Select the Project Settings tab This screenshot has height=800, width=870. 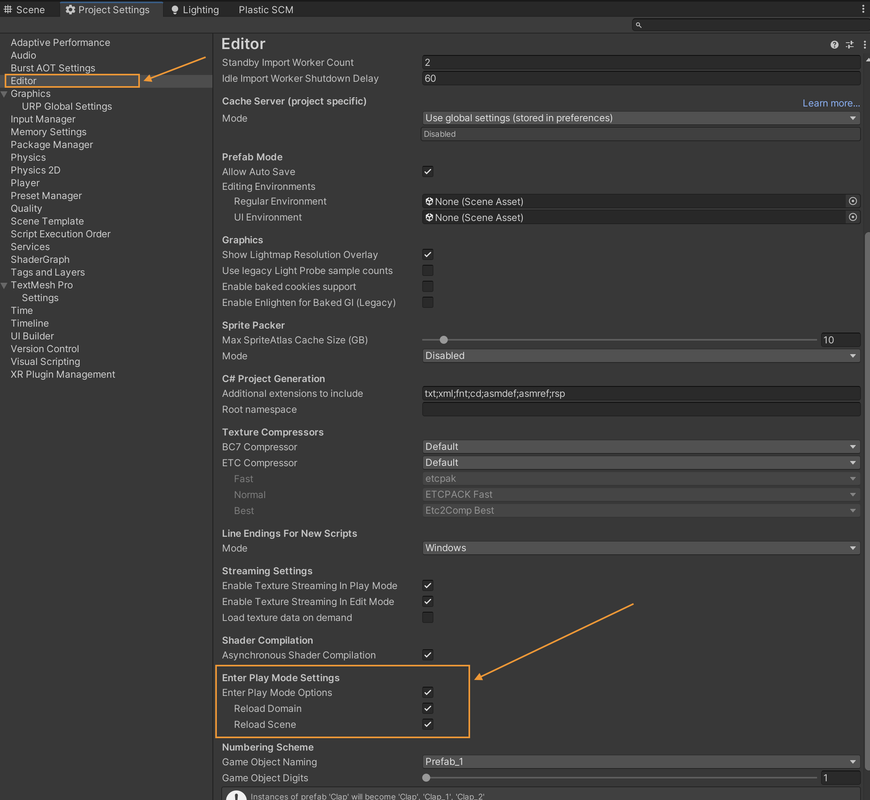(x=109, y=9)
